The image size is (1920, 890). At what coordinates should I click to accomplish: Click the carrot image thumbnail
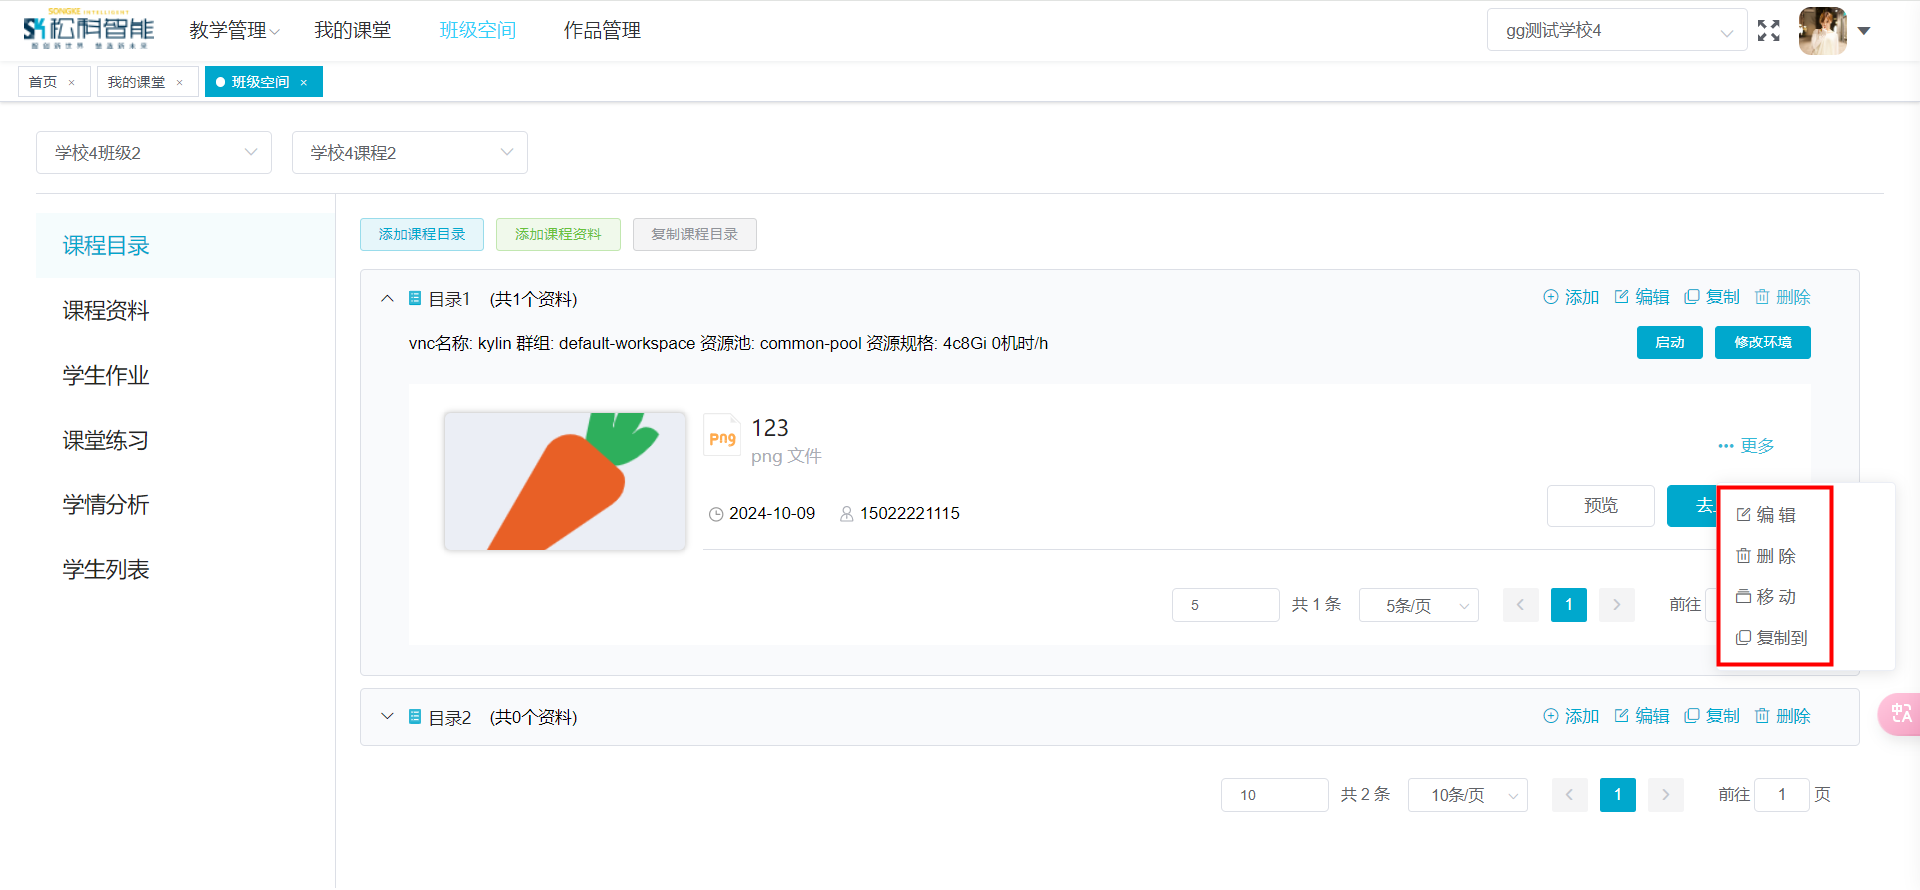[565, 481]
